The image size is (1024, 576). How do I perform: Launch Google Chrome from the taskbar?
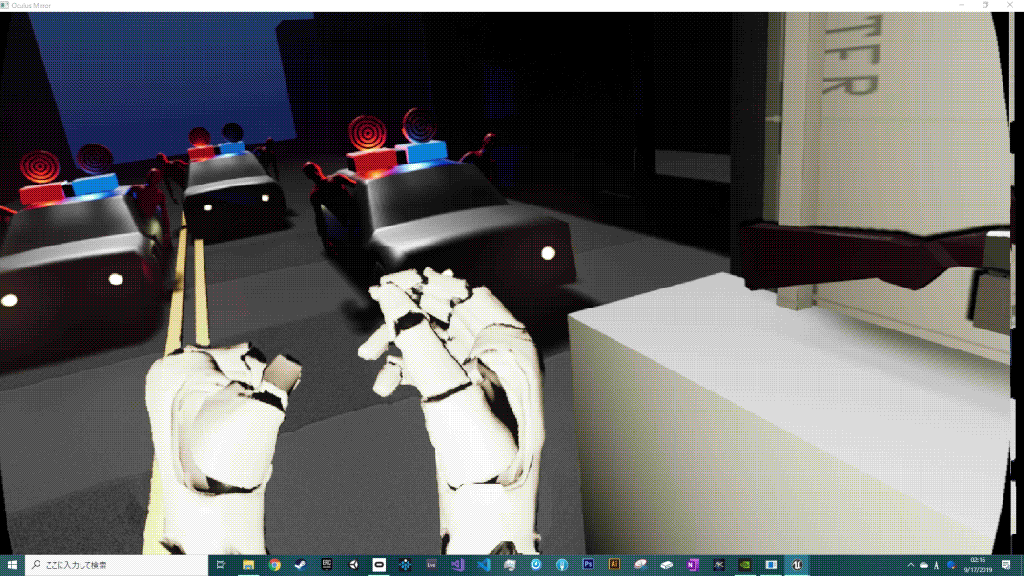(x=274, y=565)
